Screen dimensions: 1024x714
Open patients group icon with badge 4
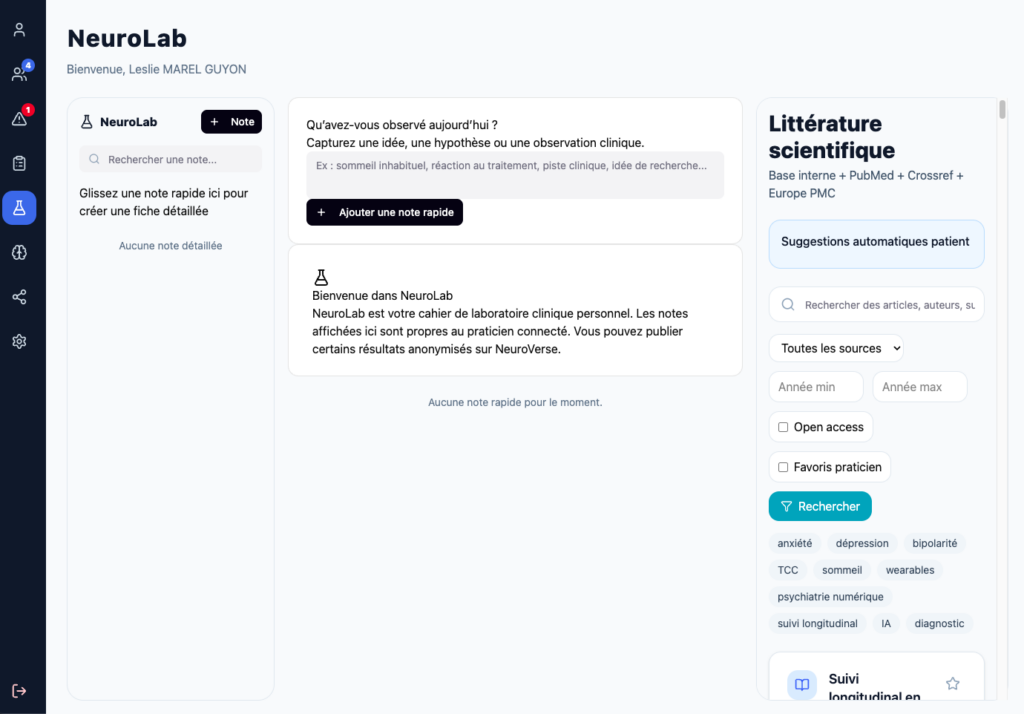pos(19,74)
